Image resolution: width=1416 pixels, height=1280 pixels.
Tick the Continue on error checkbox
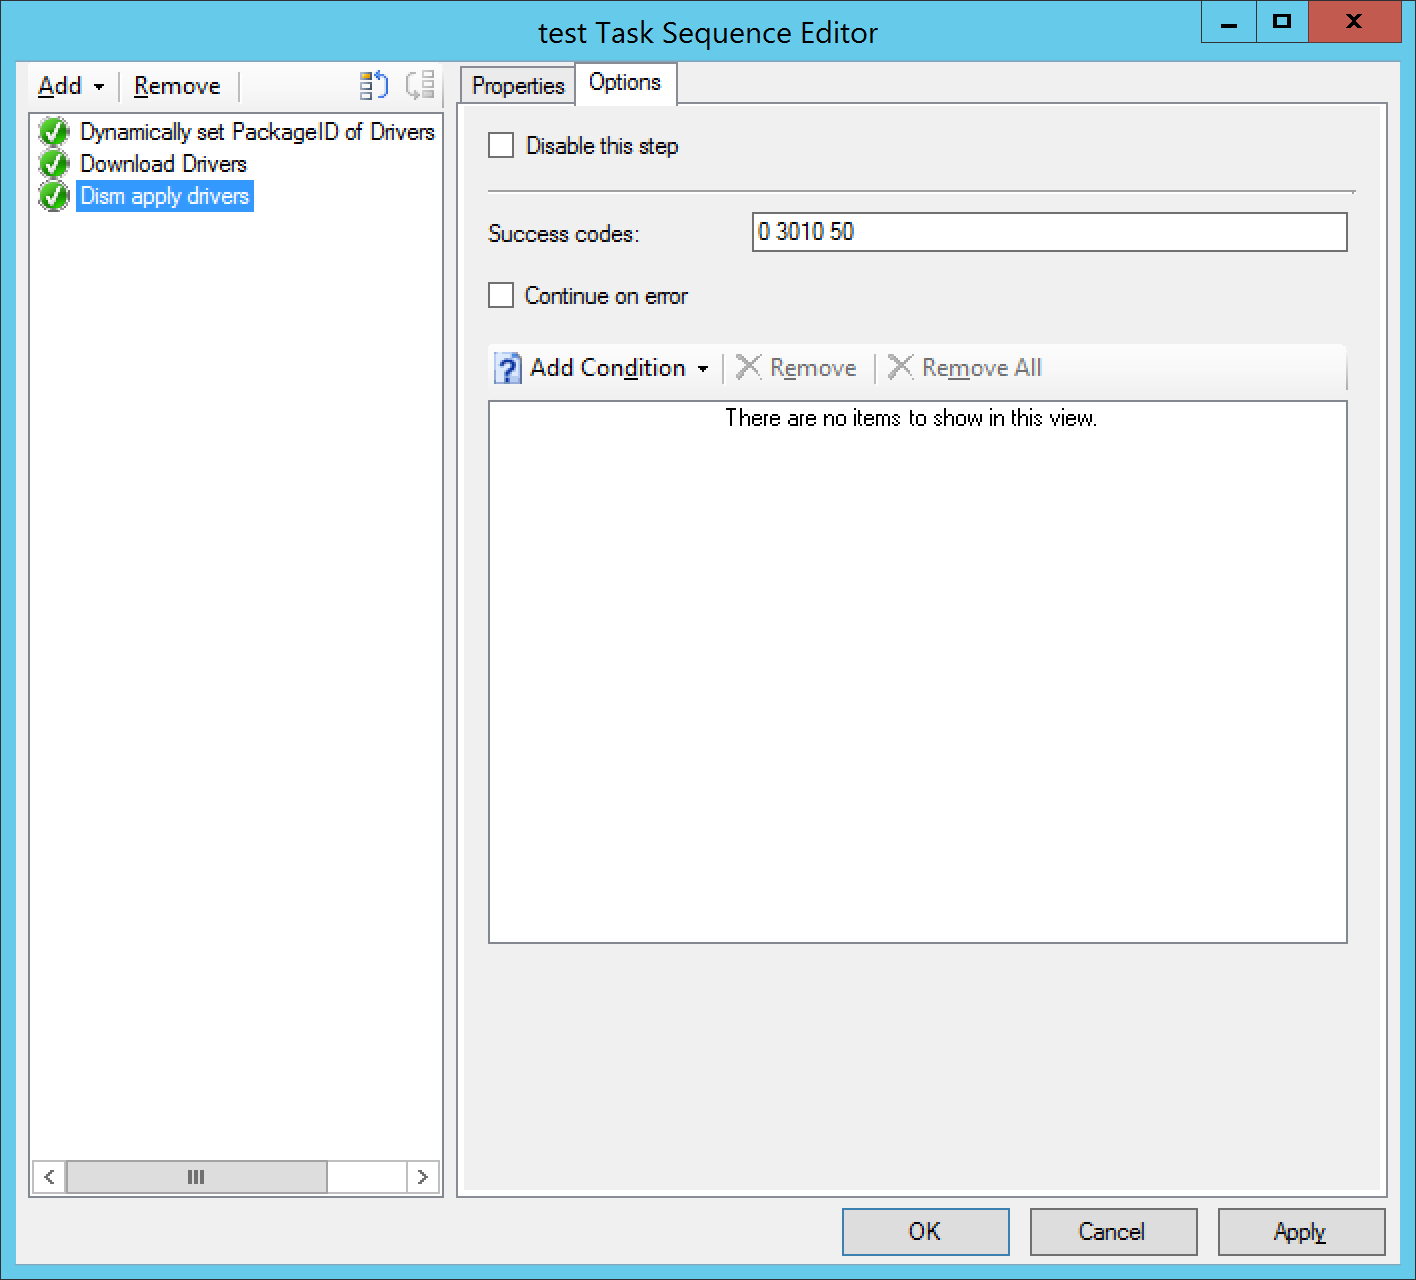[501, 296]
